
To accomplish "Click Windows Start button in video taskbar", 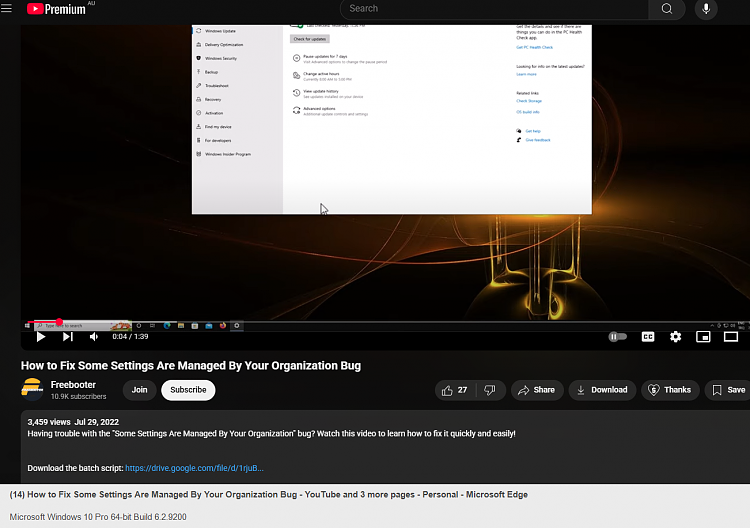I will click(27, 326).
